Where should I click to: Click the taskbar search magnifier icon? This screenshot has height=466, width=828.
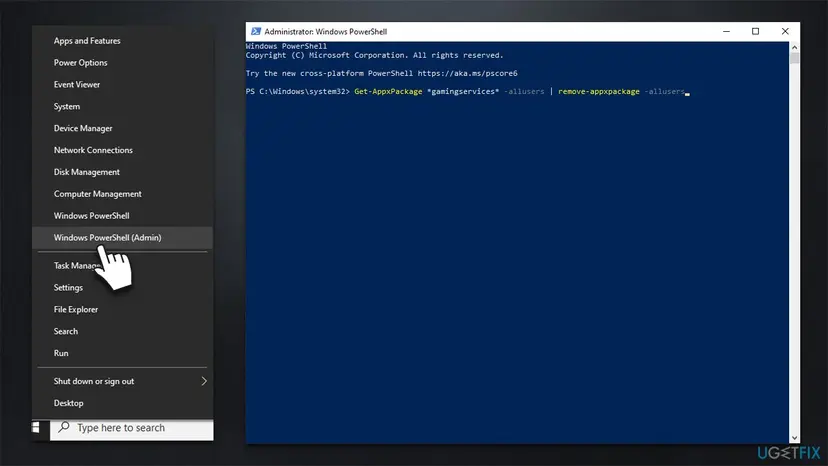64,427
